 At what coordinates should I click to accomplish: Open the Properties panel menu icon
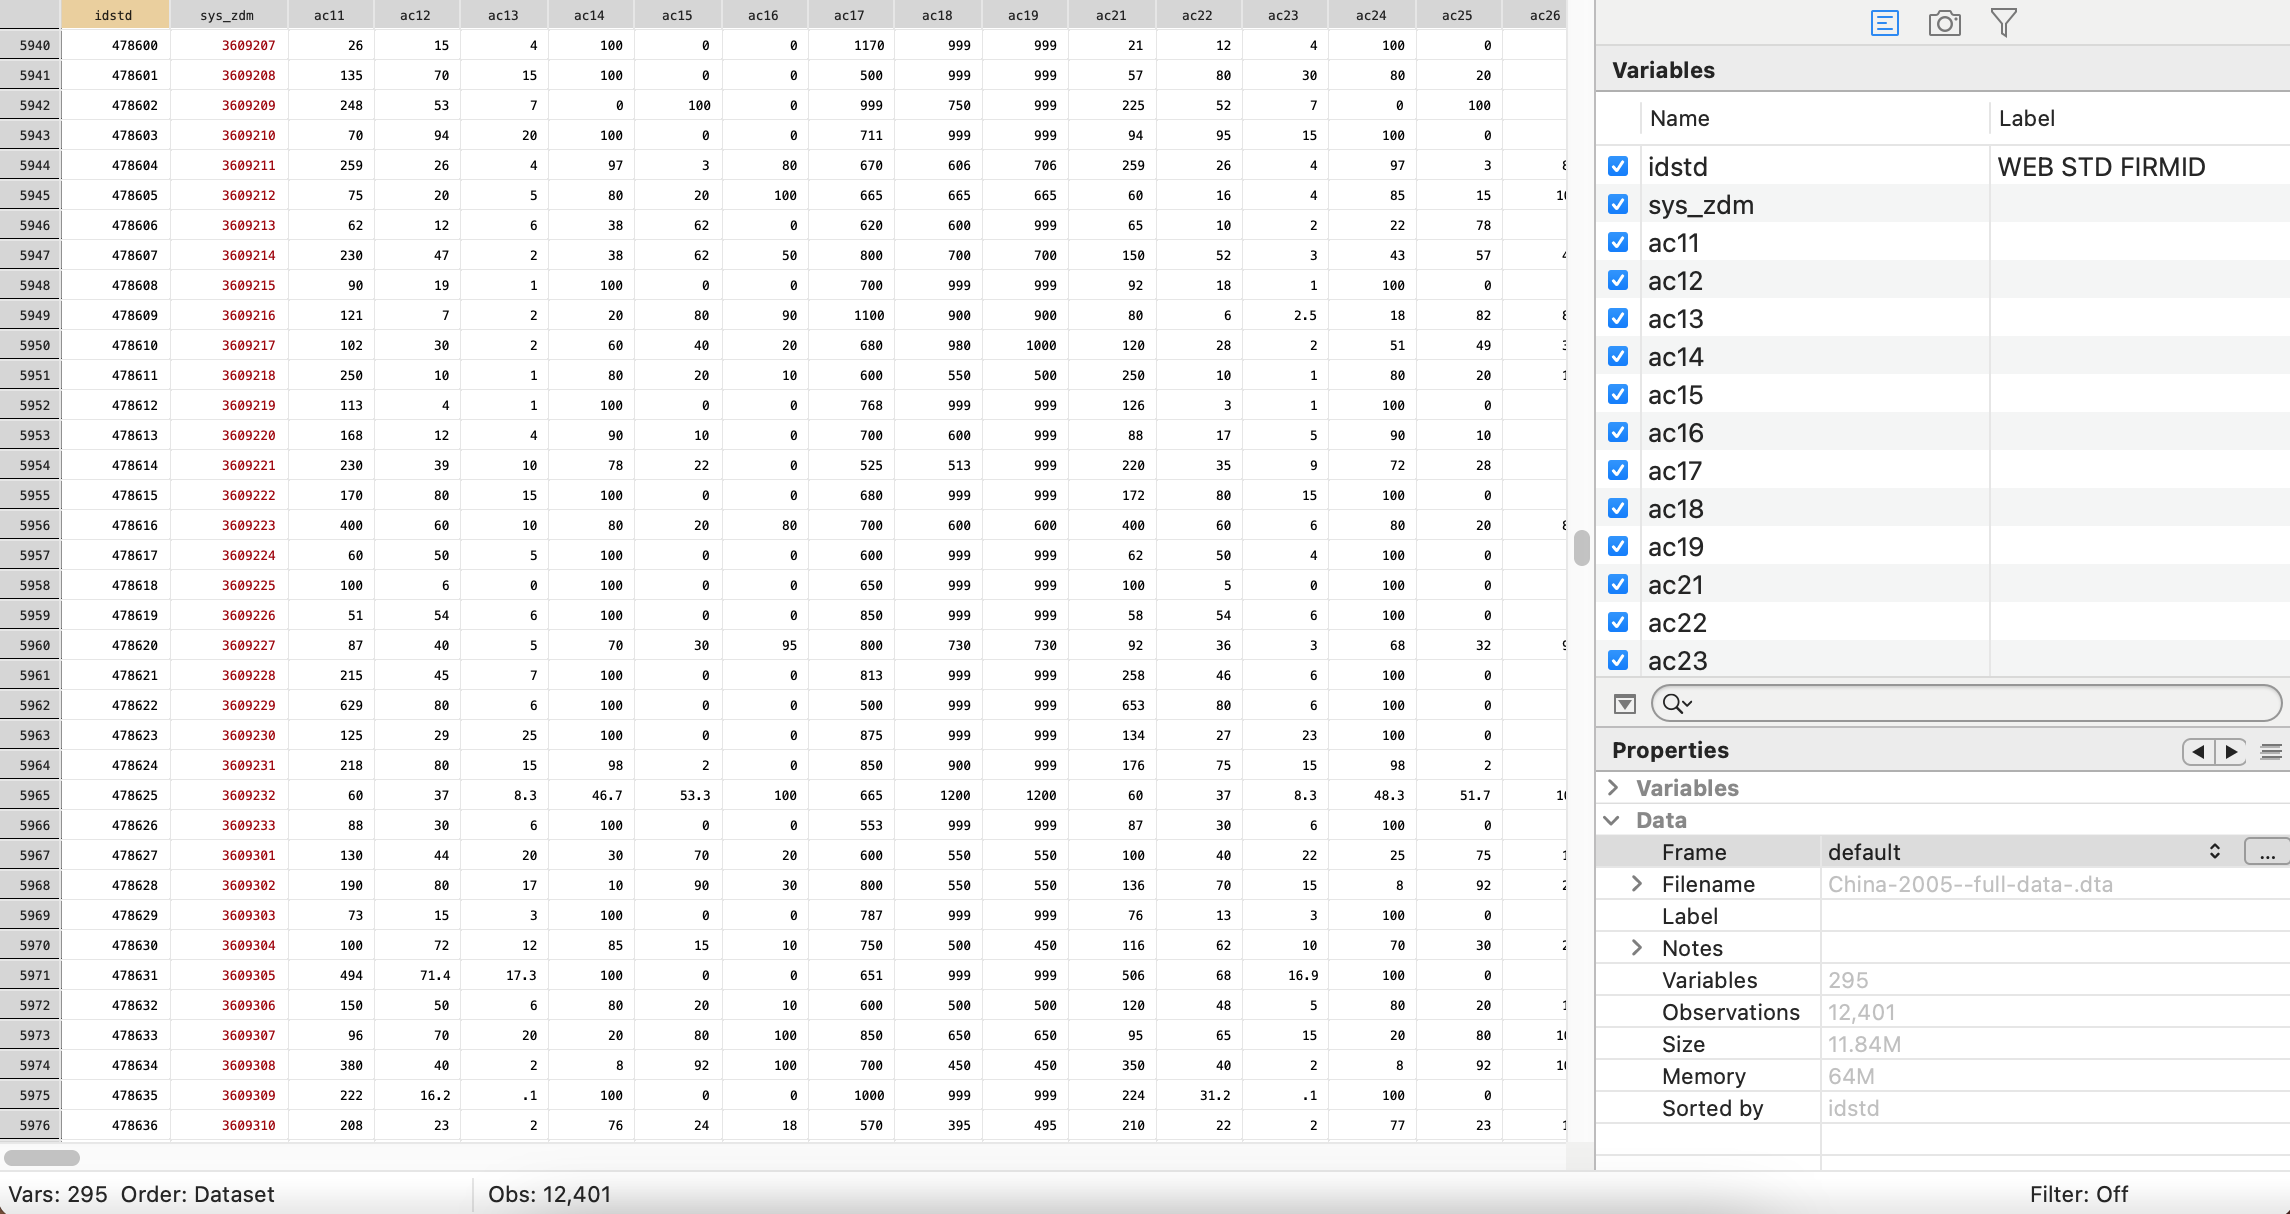pyautogui.click(x=2271, y=751)
